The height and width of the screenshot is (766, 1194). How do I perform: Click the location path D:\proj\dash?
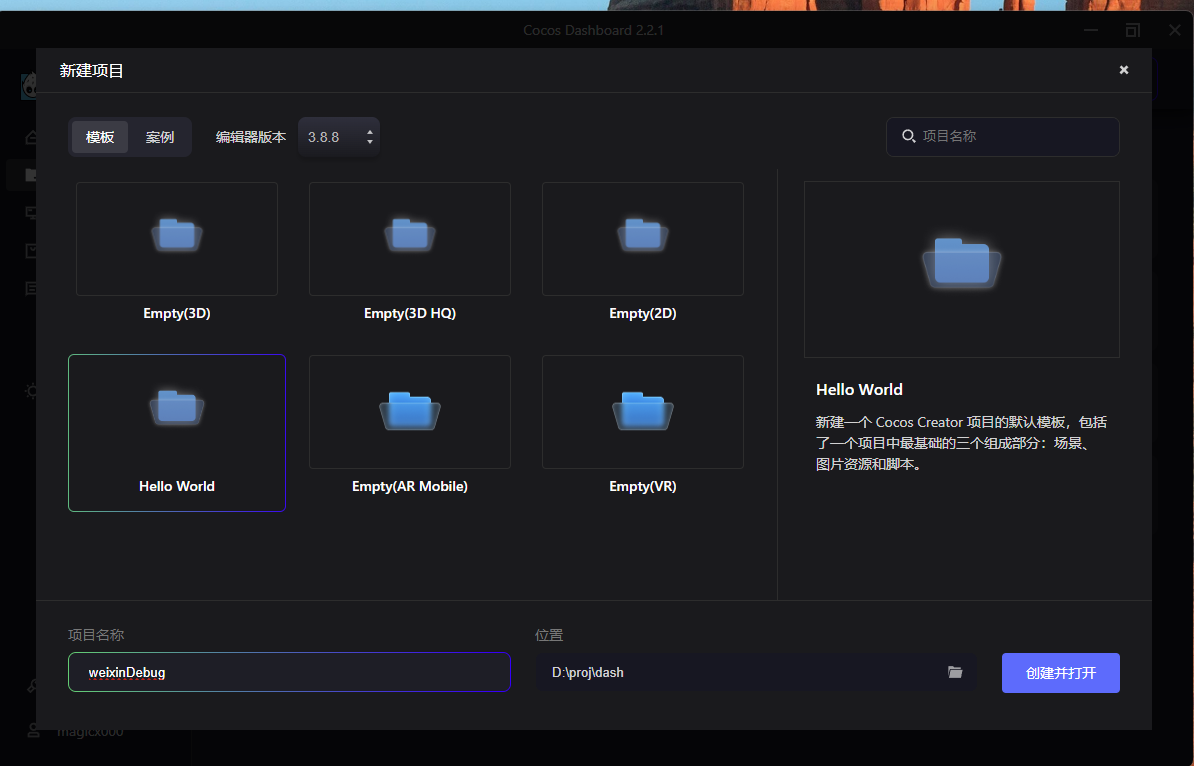coord(588,672)
